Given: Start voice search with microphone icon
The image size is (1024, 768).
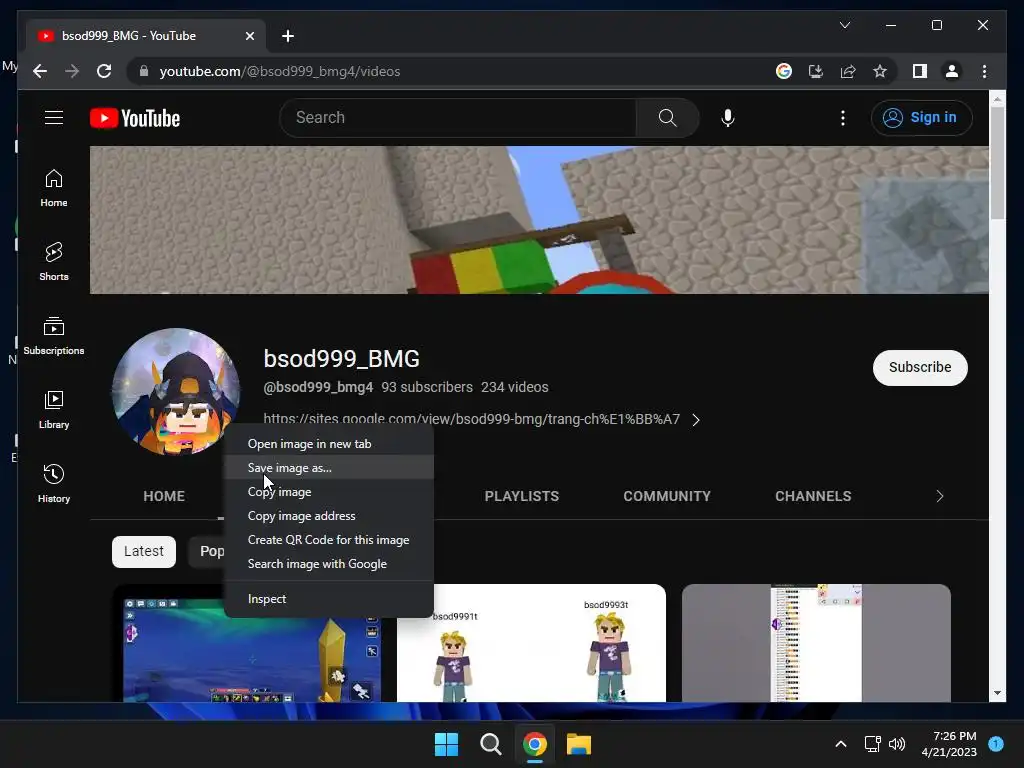Looking at the screenshot, I should (x=728, y=118).
